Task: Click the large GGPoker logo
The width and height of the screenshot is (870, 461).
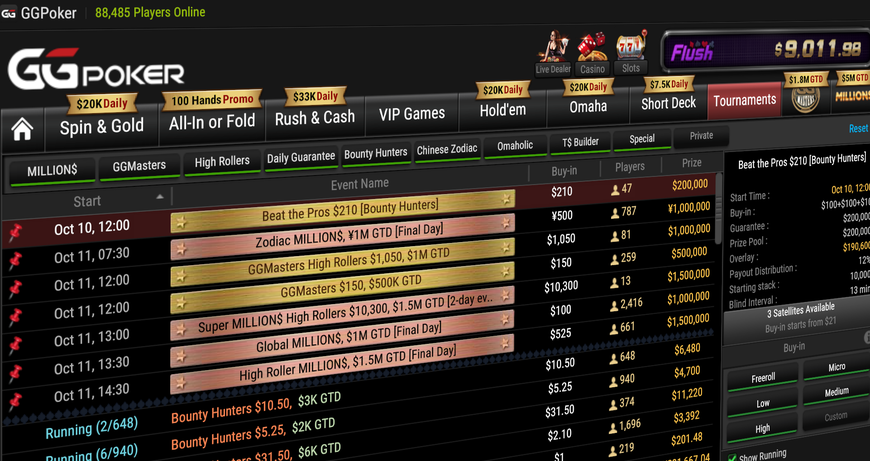Action: (x=95, y=69)
